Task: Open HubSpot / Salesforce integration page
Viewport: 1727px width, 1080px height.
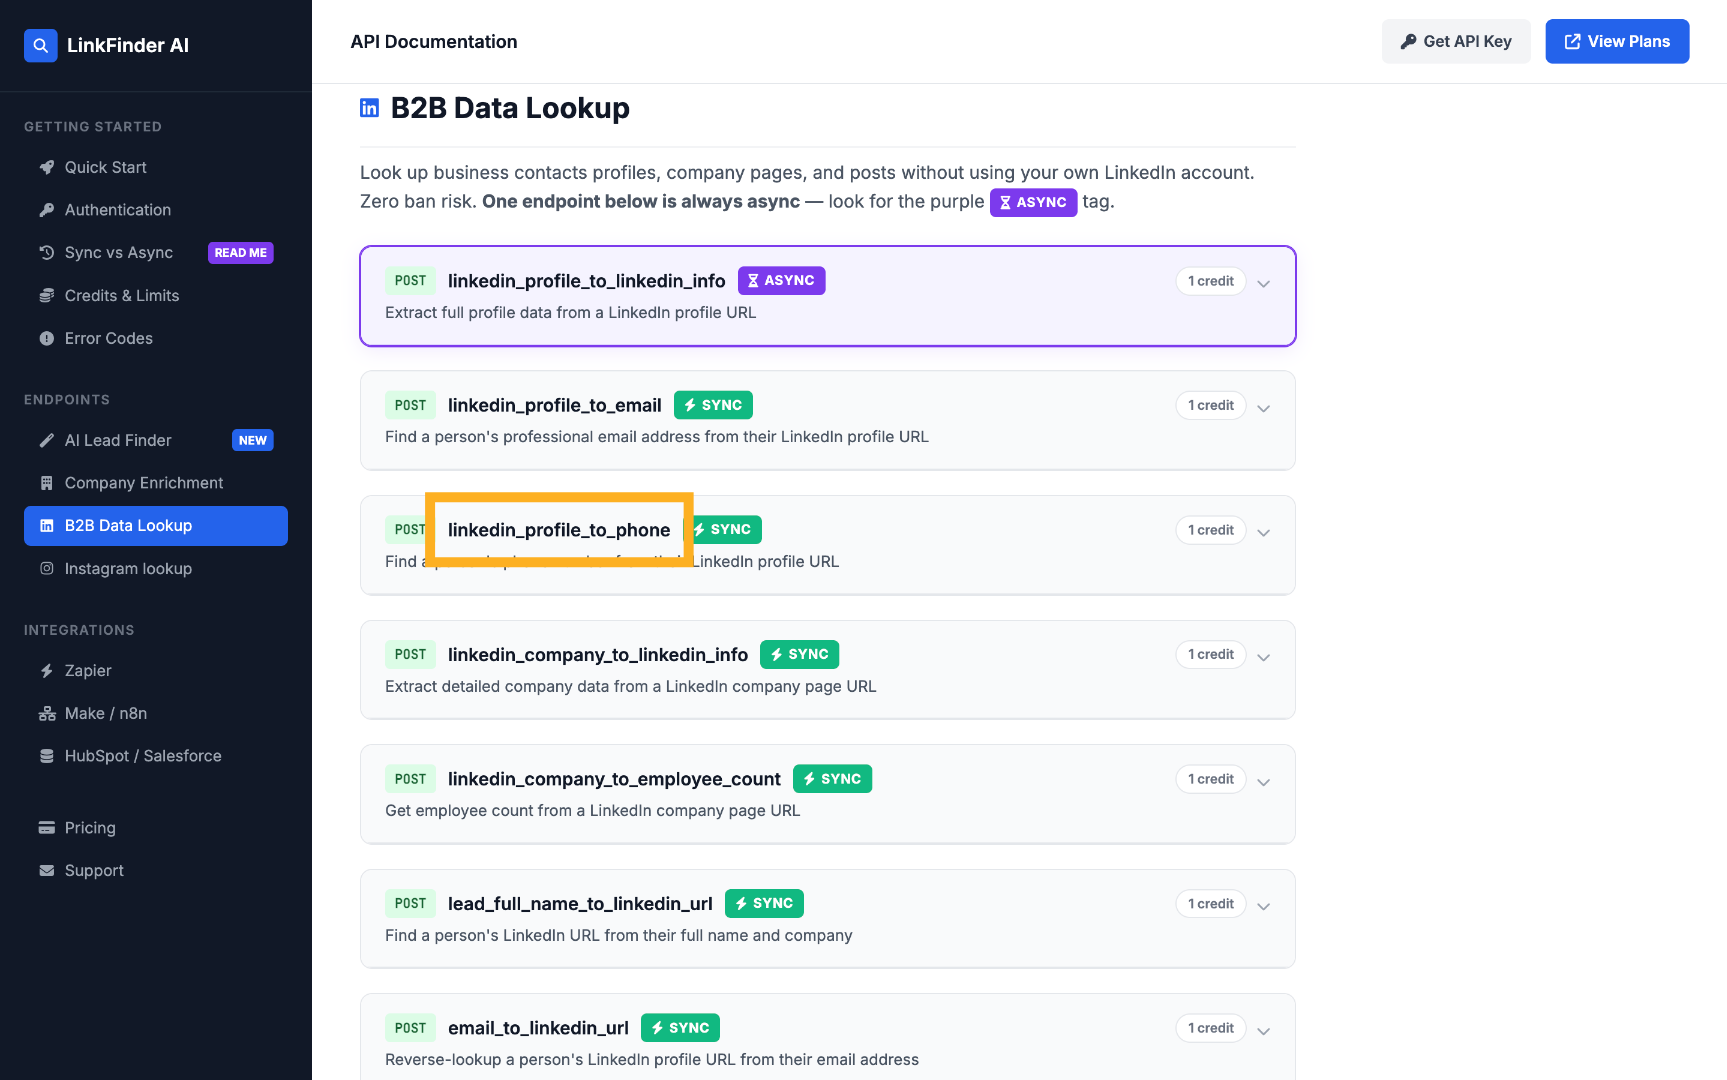Action: click(x=156, y=756)
